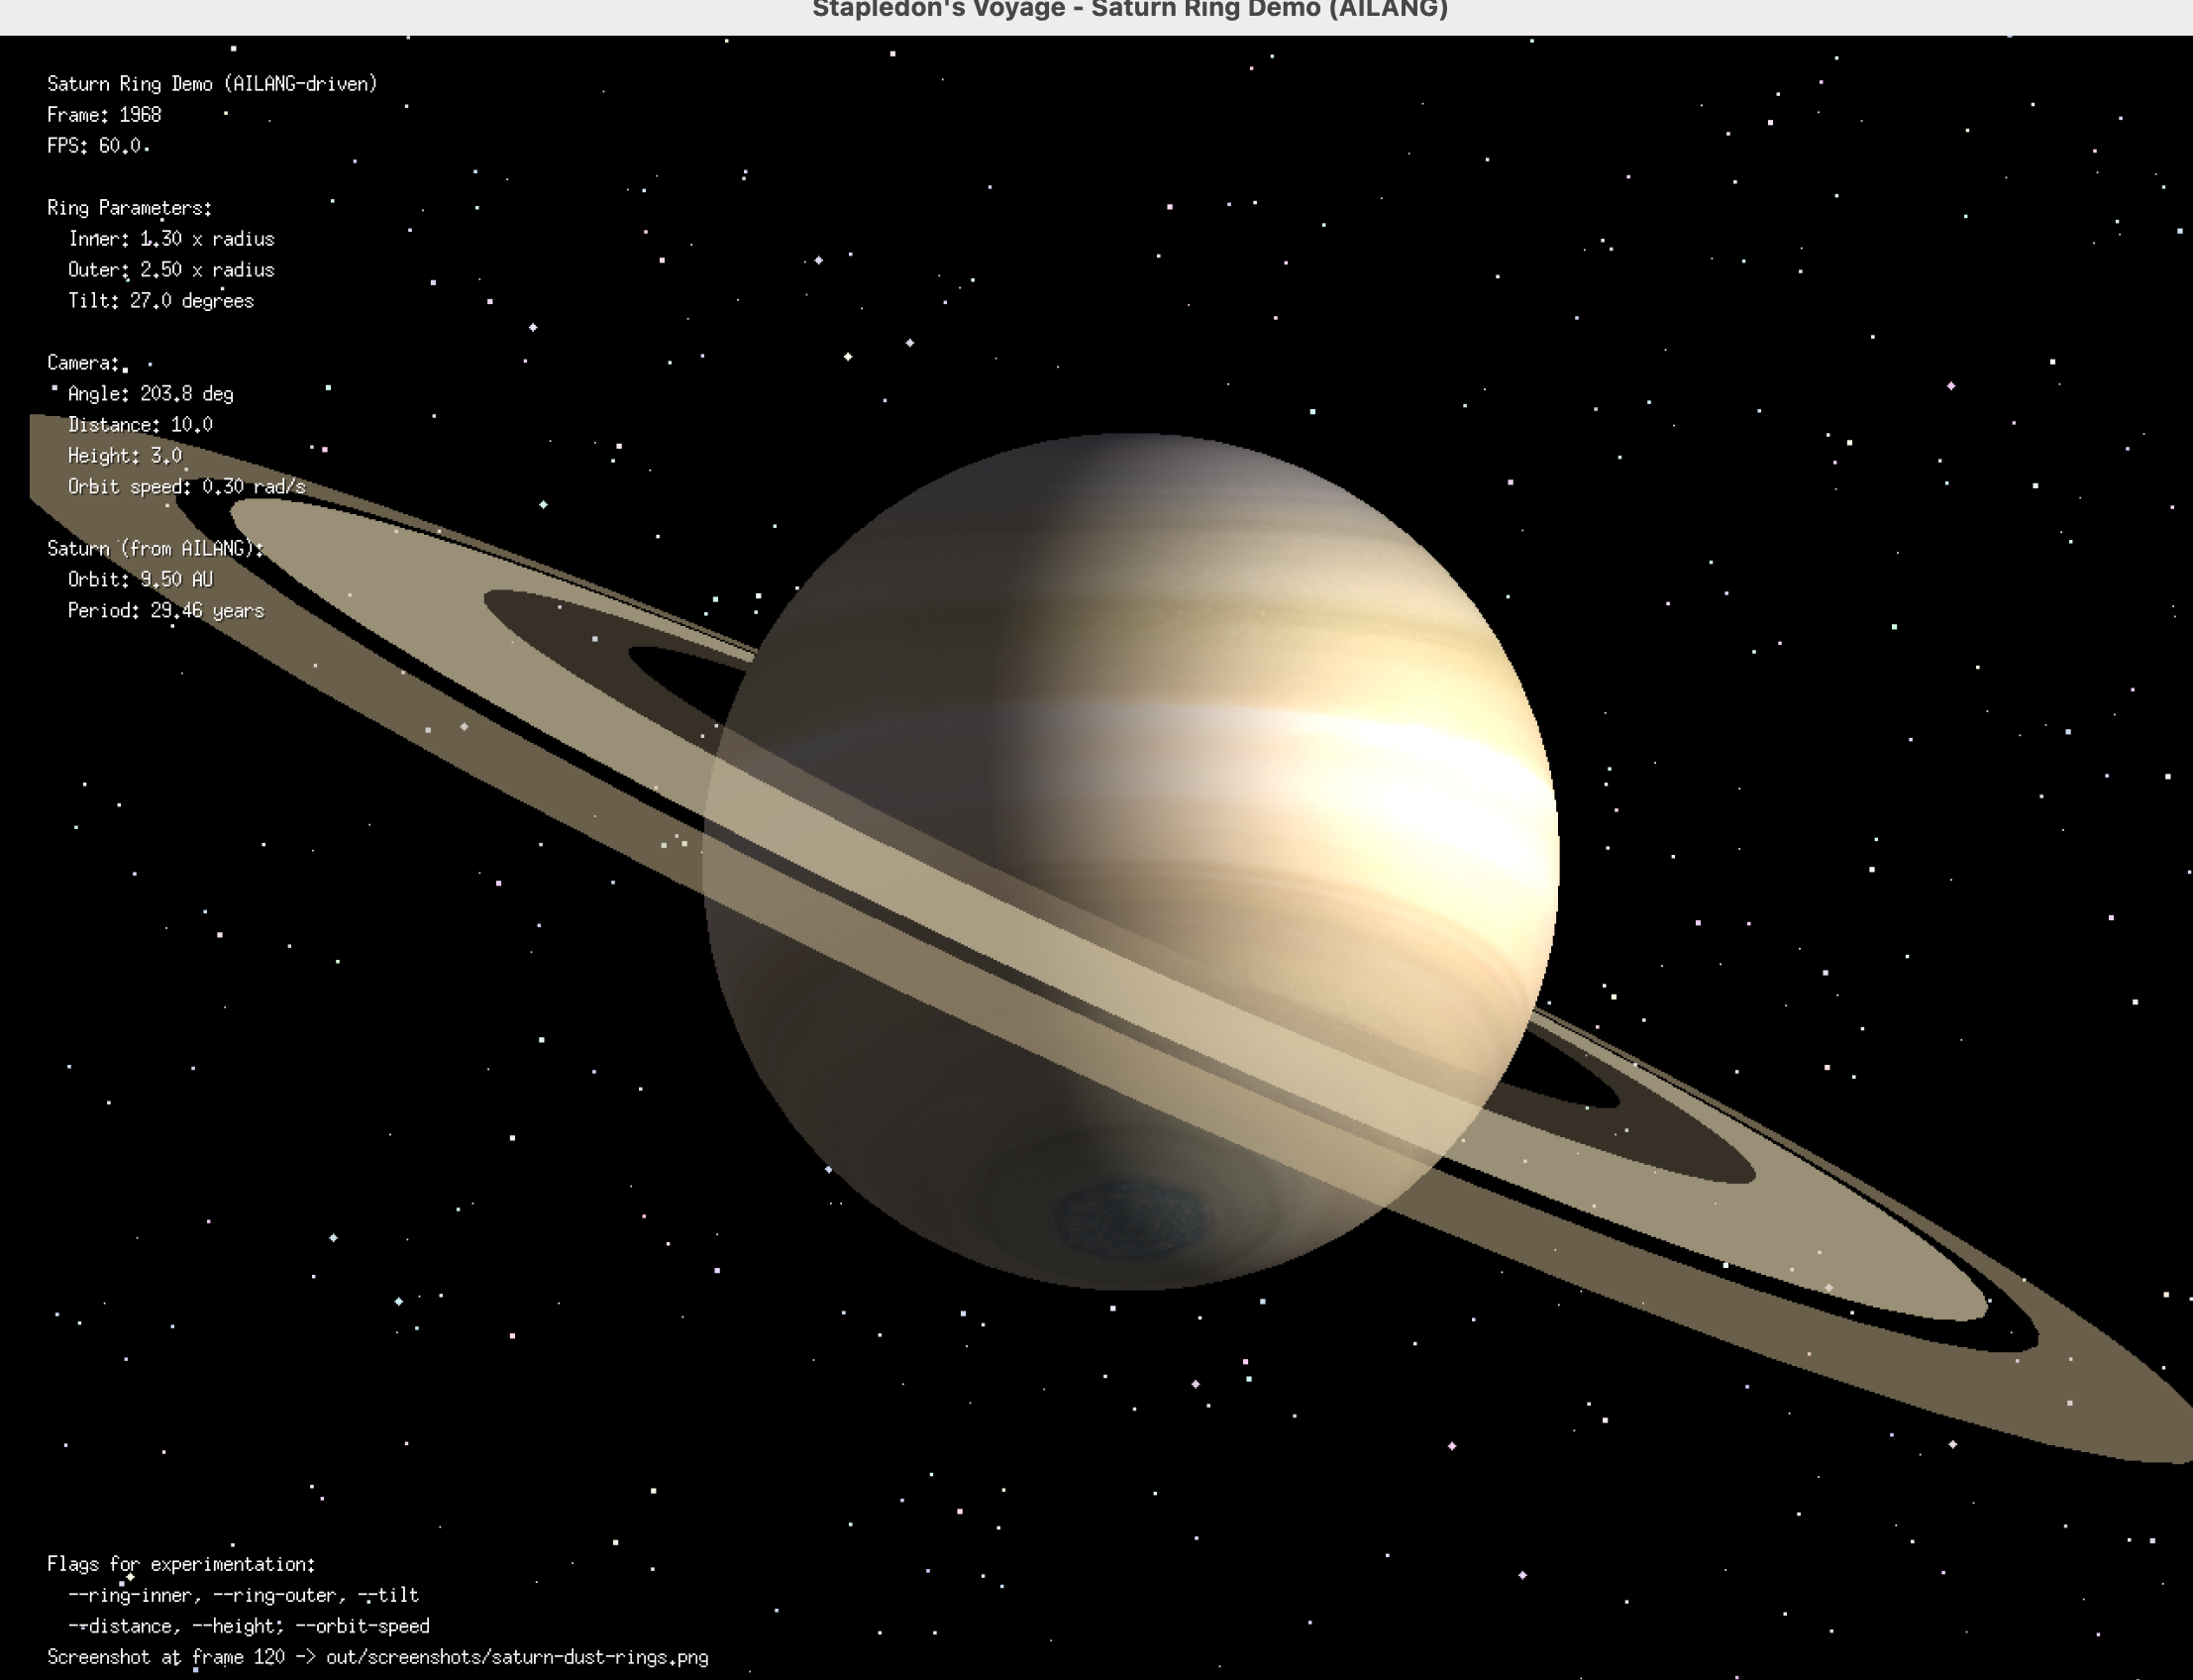Click the dark polar storm on Saturn

tap(1130, 1220)
